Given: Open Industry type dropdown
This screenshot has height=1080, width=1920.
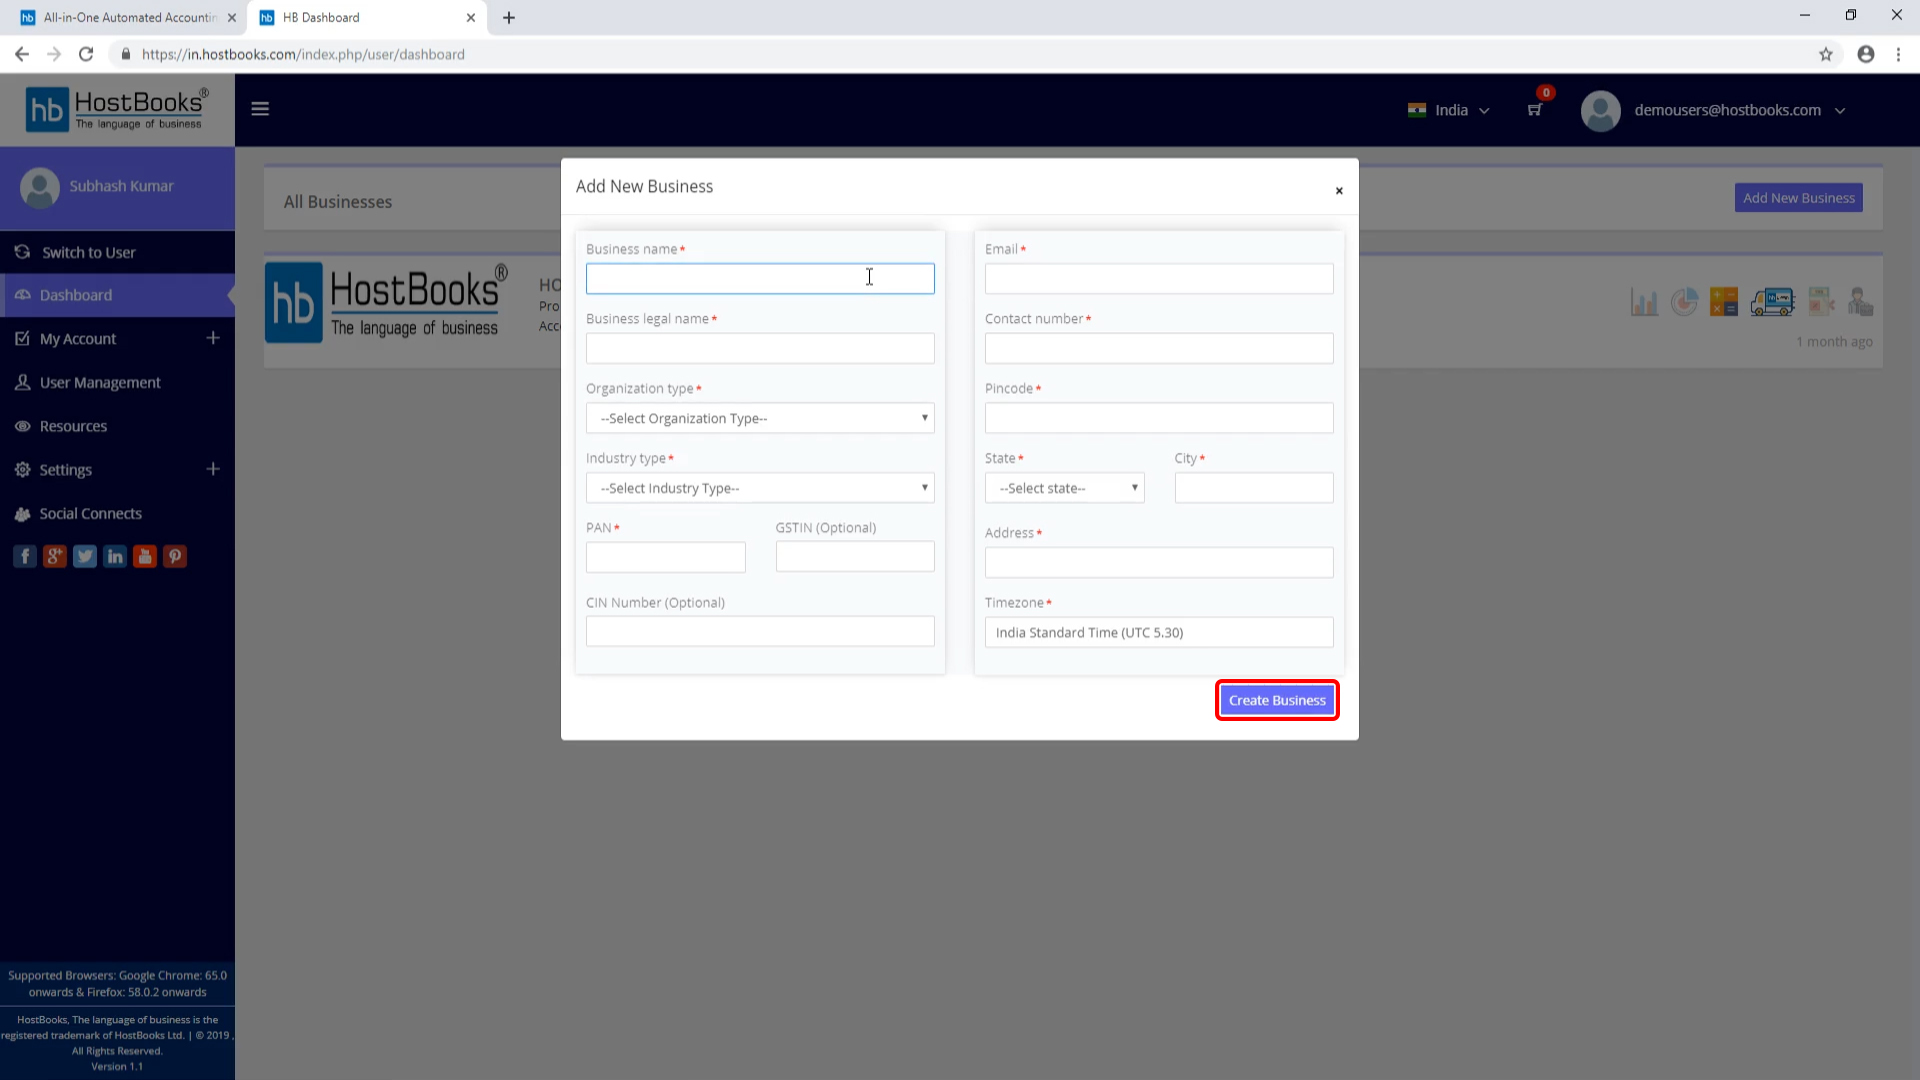Looking at the screenshot, I should click(x=760, y=488).
